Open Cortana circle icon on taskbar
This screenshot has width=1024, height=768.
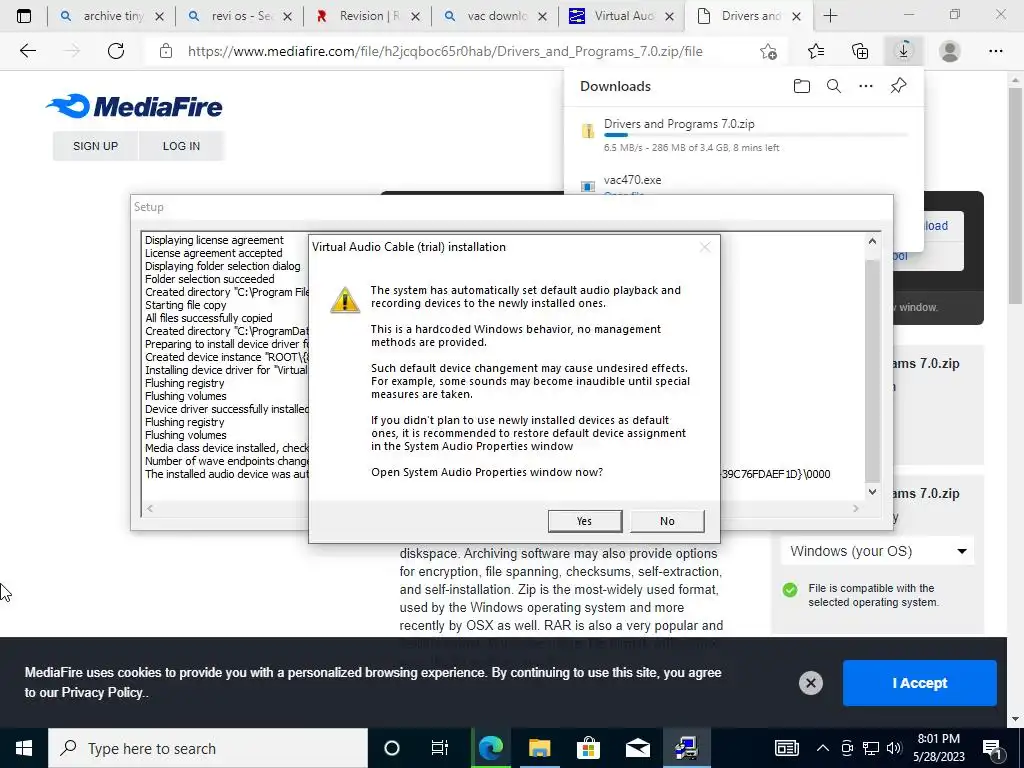(x=391, y=748)
